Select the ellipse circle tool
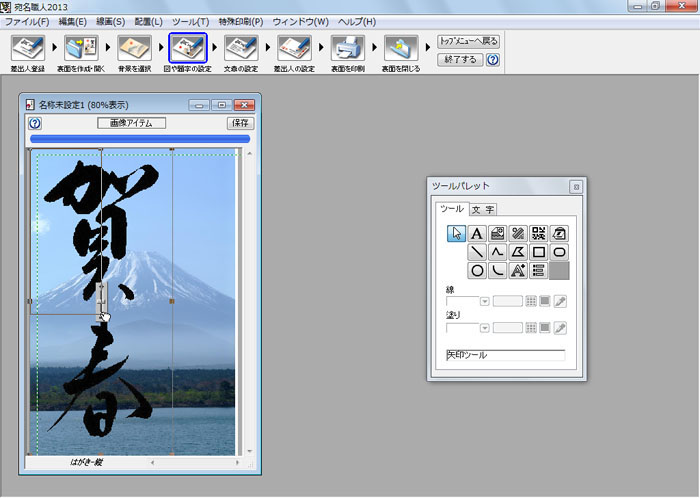Image resolution: width=700 pixels, height=498 pixels. (477, 270)
